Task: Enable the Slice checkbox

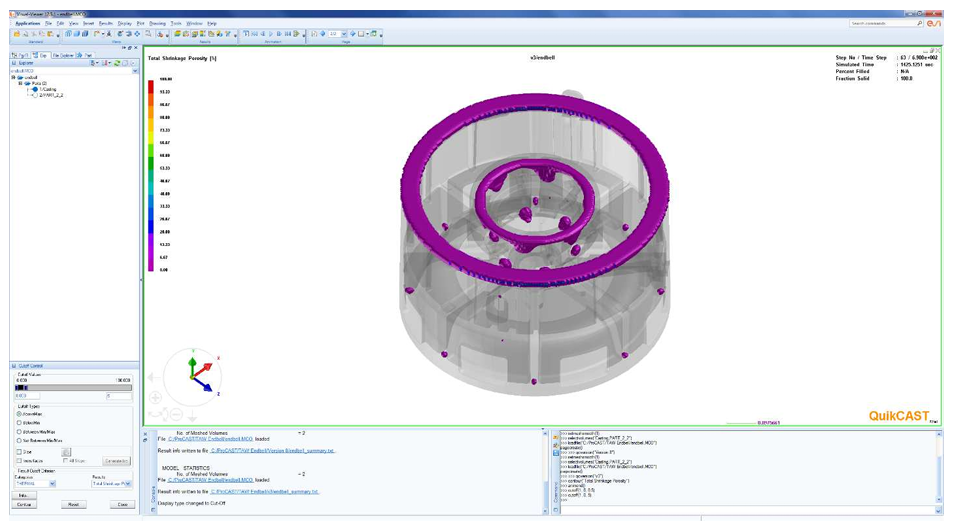Action: (19, 452)
